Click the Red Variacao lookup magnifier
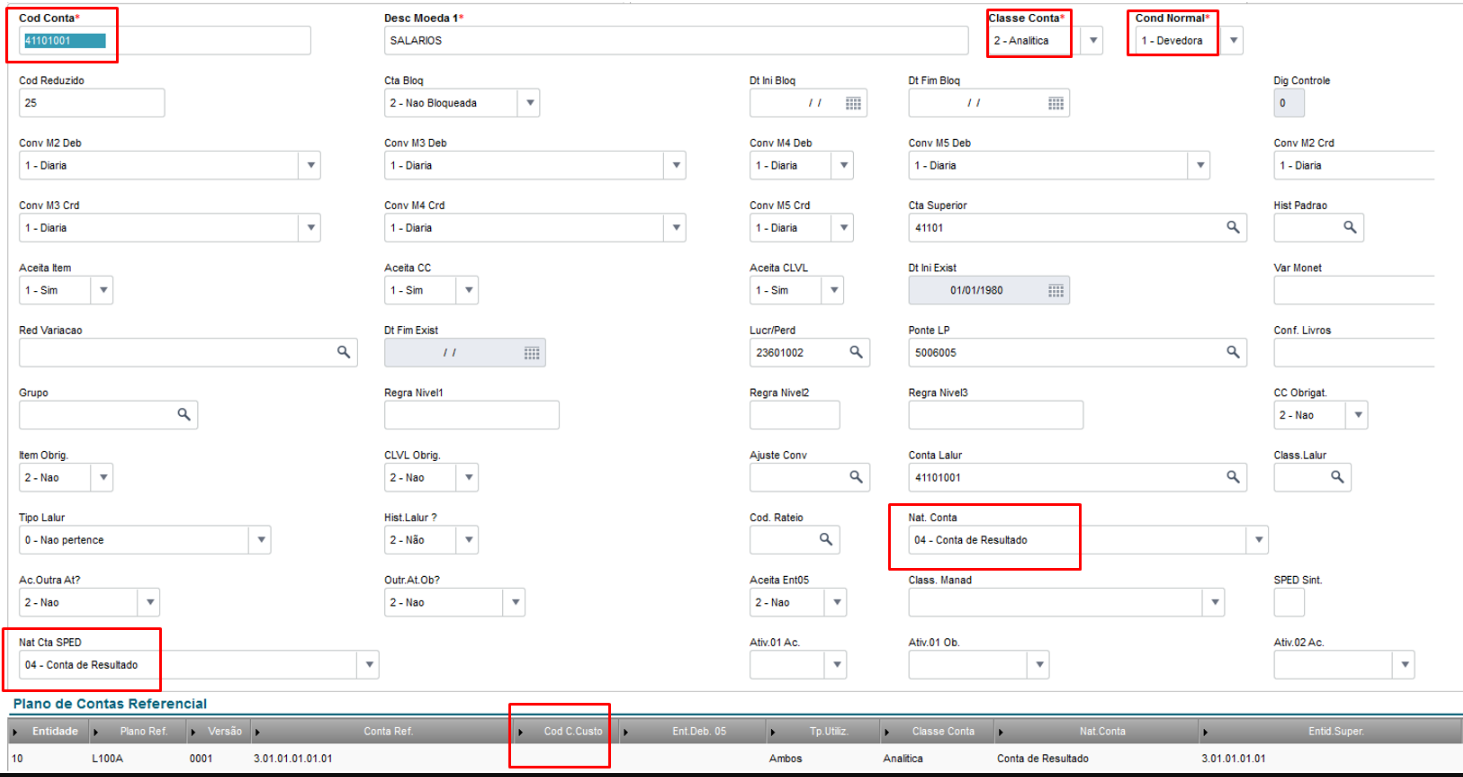1463x777 pixels. (x=343, y=352)
